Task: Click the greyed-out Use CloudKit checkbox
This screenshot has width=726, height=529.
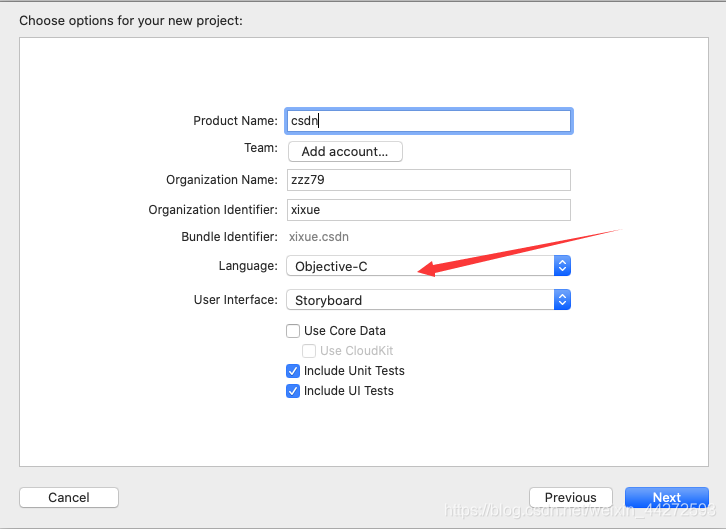Action: click(309, 351)
